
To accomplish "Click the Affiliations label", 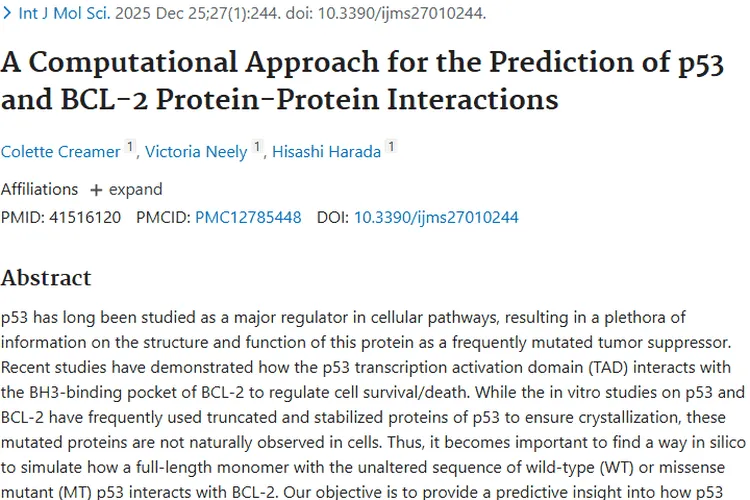I will 39,190.
